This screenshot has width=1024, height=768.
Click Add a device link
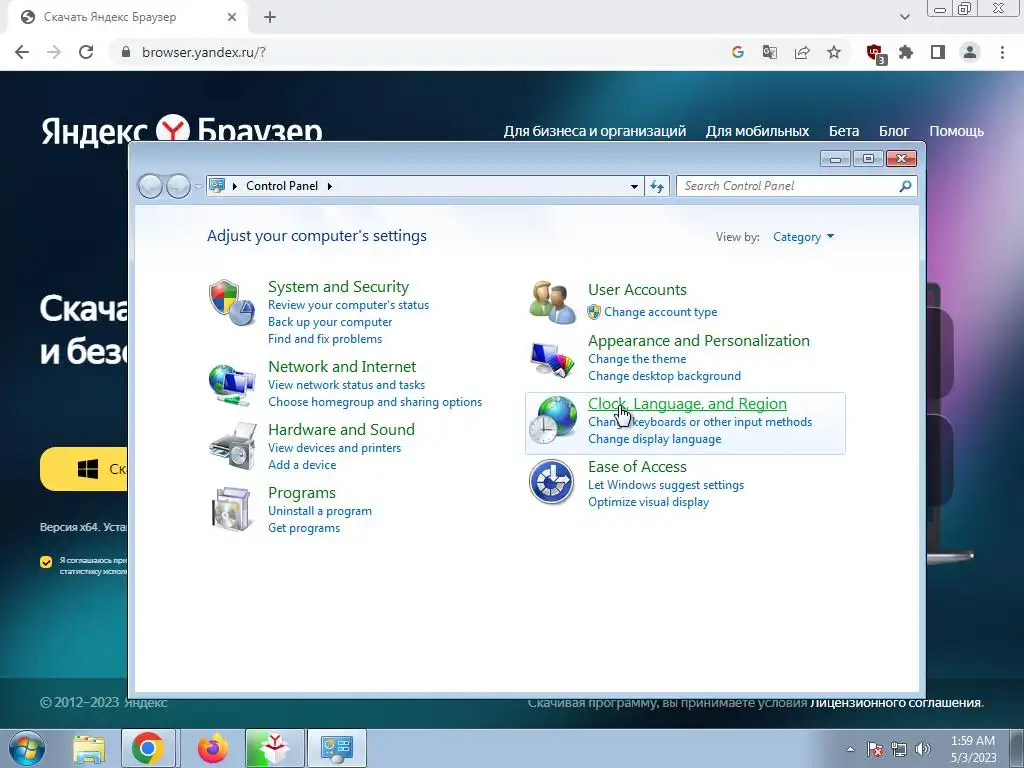tap(302, 464)
